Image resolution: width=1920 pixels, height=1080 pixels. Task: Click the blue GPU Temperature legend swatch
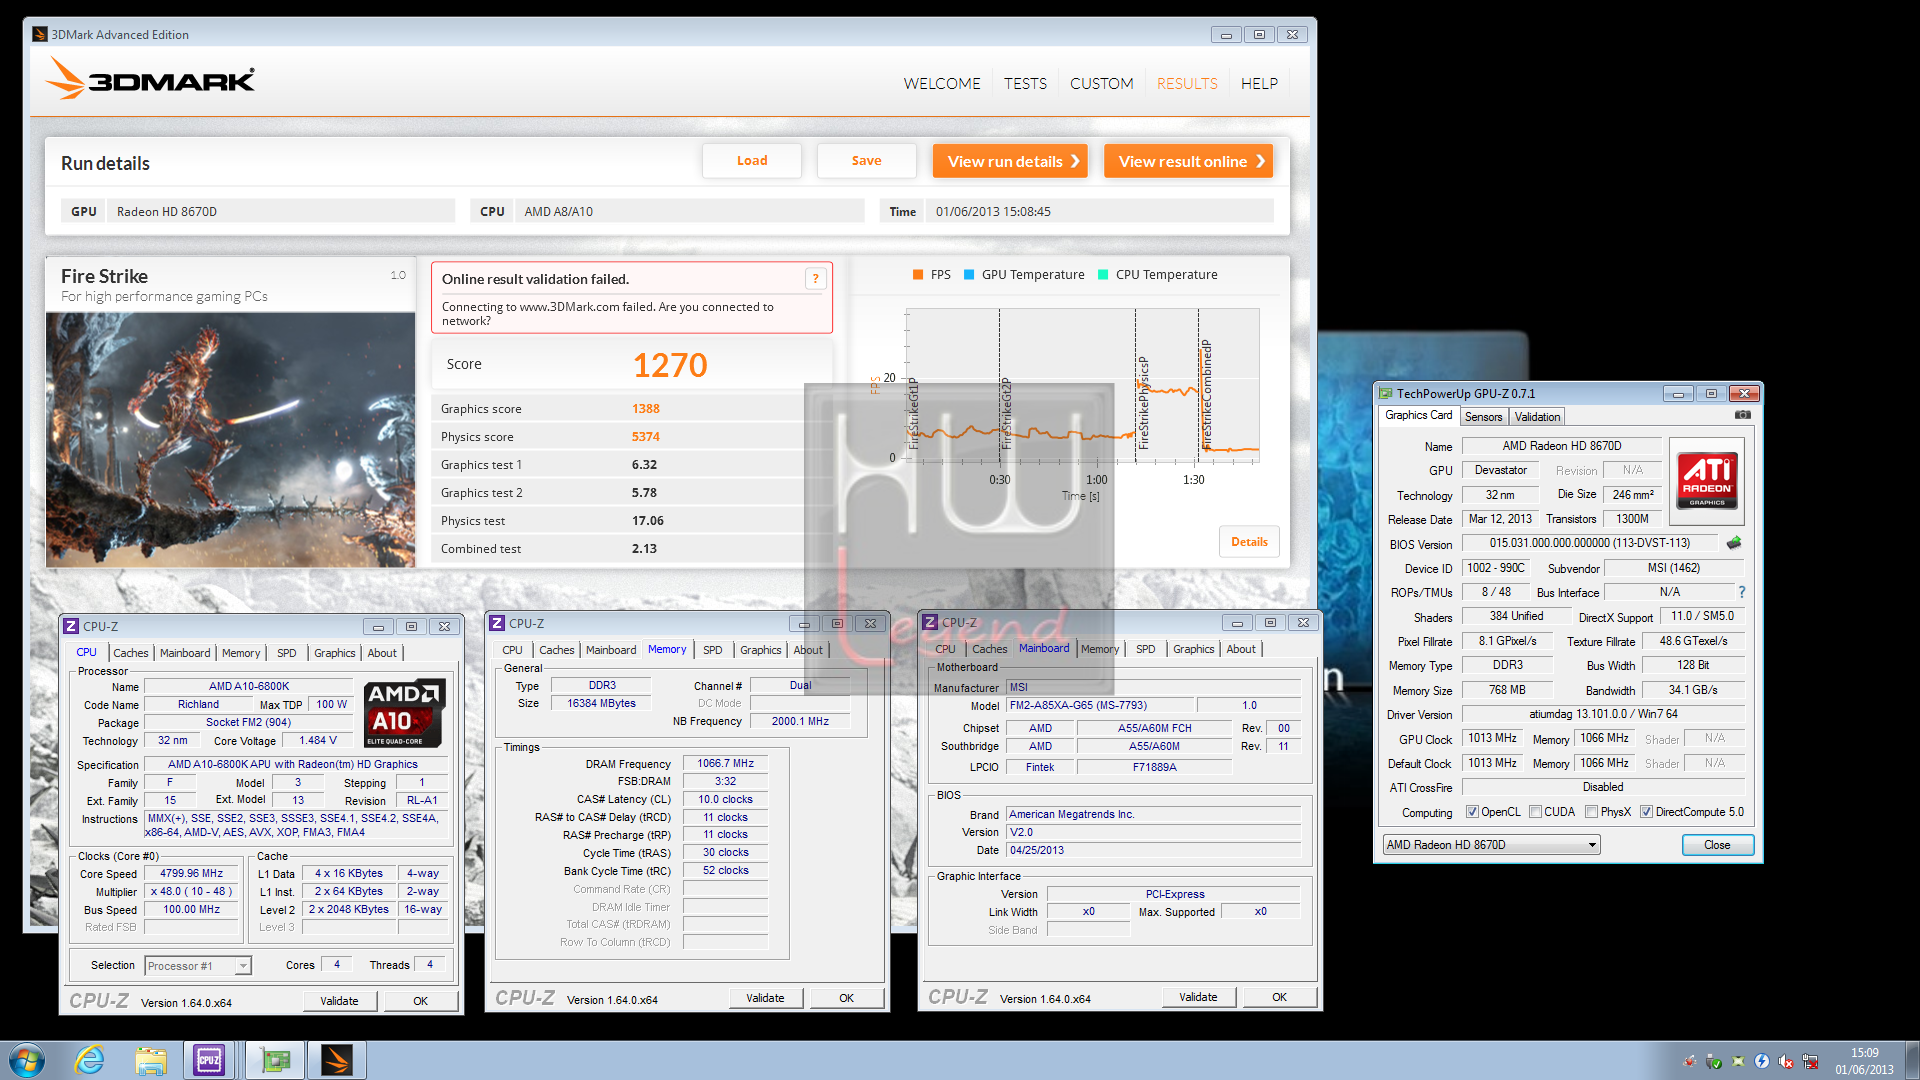click(x=968, y=275)
